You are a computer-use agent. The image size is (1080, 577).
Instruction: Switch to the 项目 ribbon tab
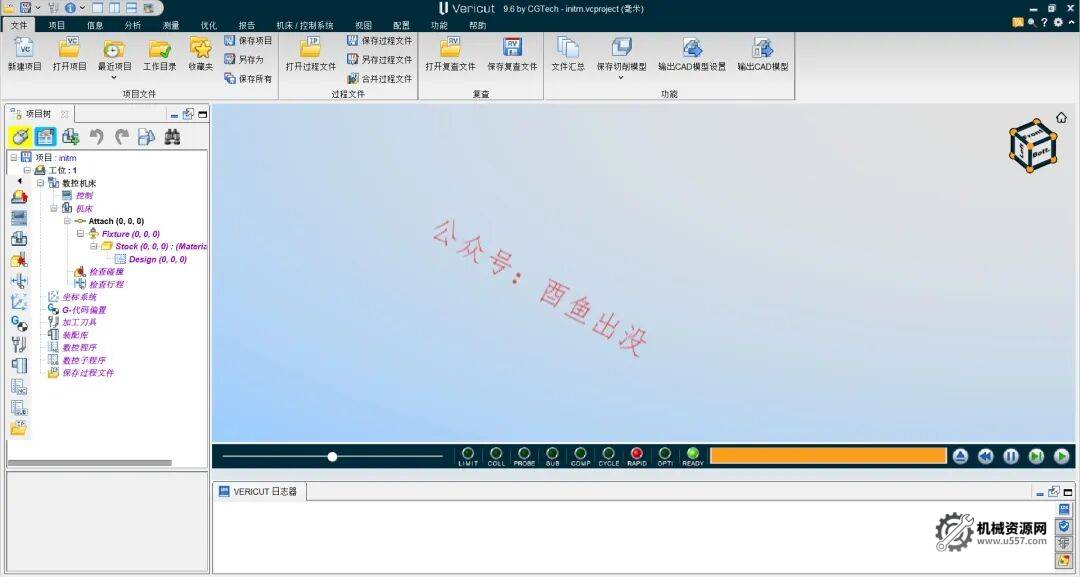tap(56, 25)
